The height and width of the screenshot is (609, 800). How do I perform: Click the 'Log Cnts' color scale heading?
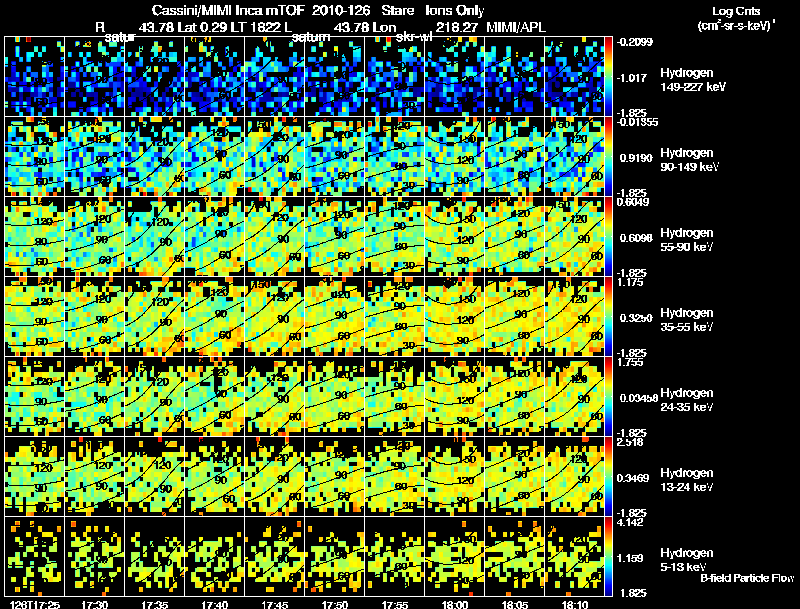736,11
